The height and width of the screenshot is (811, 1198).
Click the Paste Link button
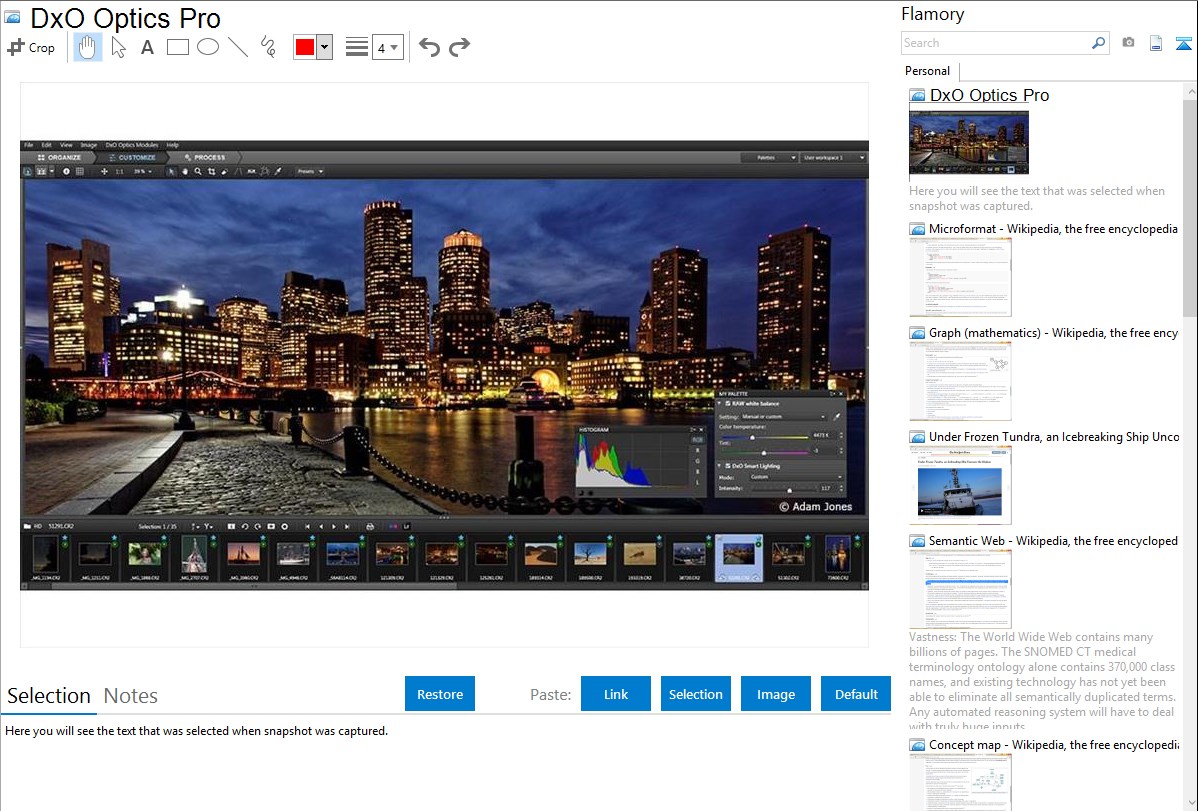pyautogui.click(x=616, y=694)
